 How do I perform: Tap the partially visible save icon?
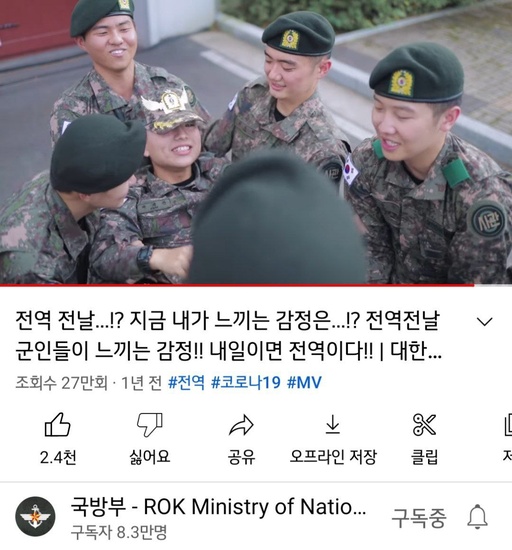coord(508,424)
